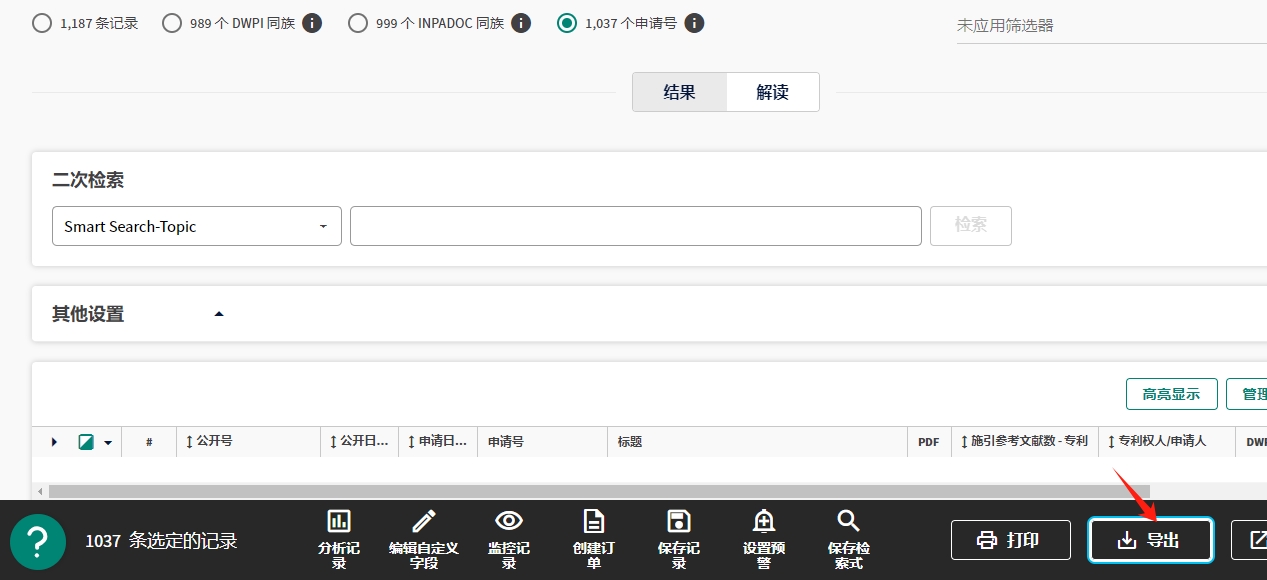1267x580 pixels.
Task: Switch to the 结果 tab
Action: click(679, 92)
